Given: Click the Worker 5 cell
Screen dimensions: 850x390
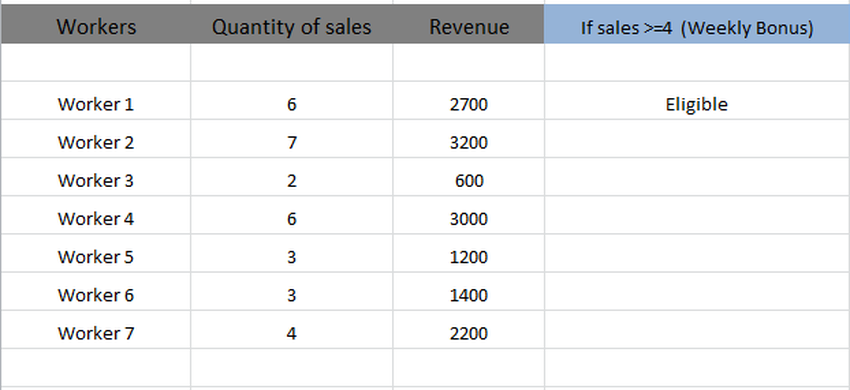Looking at the screenshot, I should [x=96, y=253].
